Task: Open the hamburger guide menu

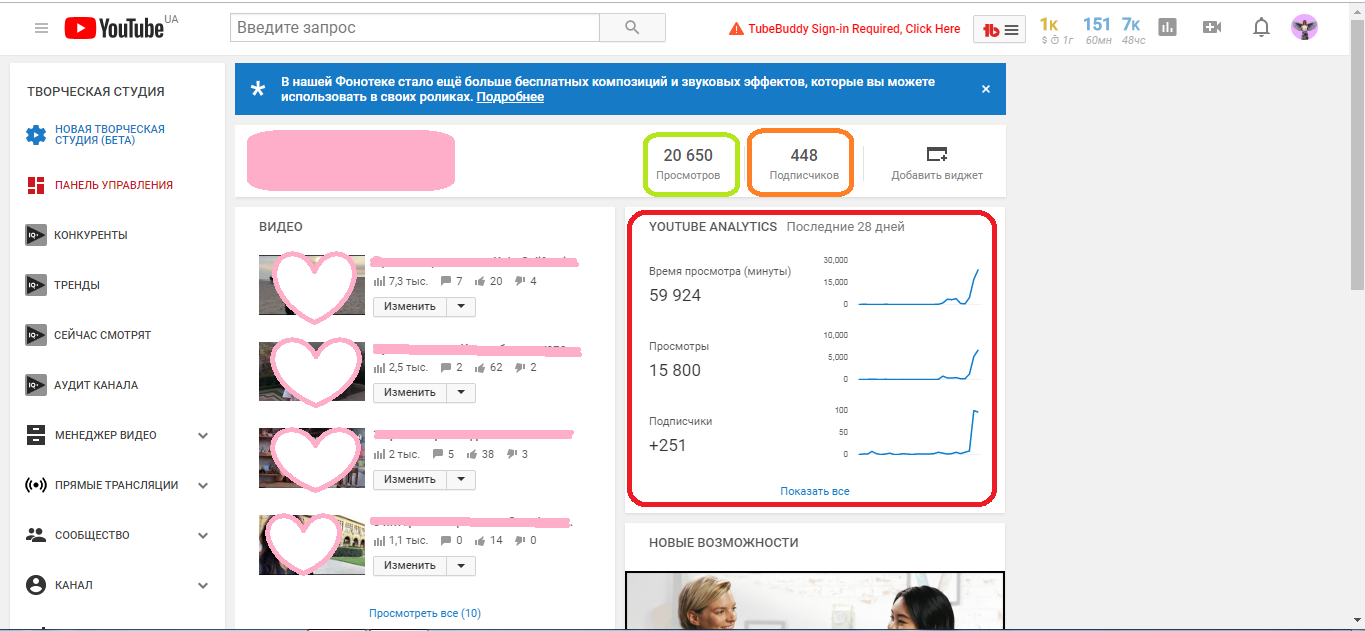Action: point(41,28)
